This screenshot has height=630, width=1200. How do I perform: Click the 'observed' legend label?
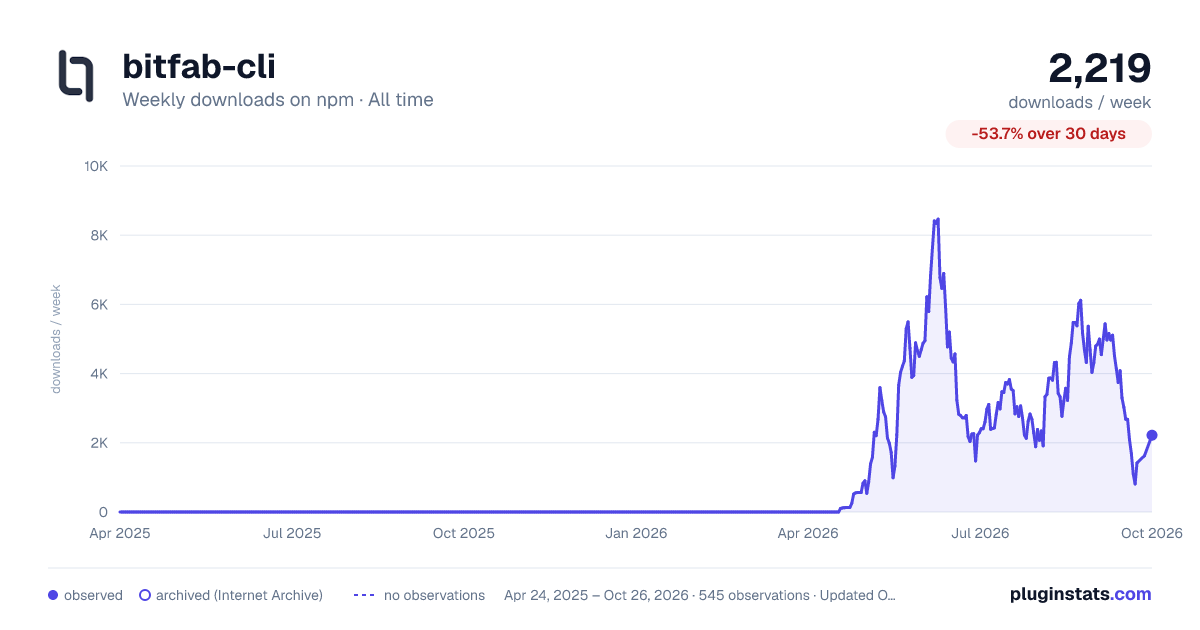(93, 595)
